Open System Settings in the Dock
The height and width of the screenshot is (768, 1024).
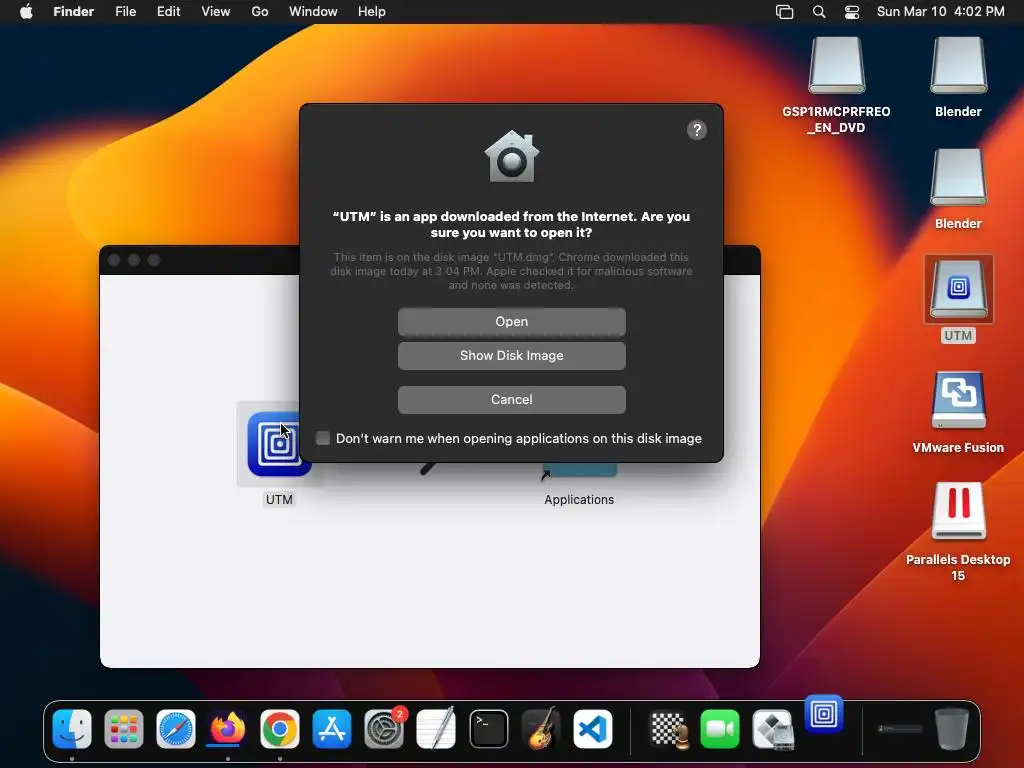383,729
